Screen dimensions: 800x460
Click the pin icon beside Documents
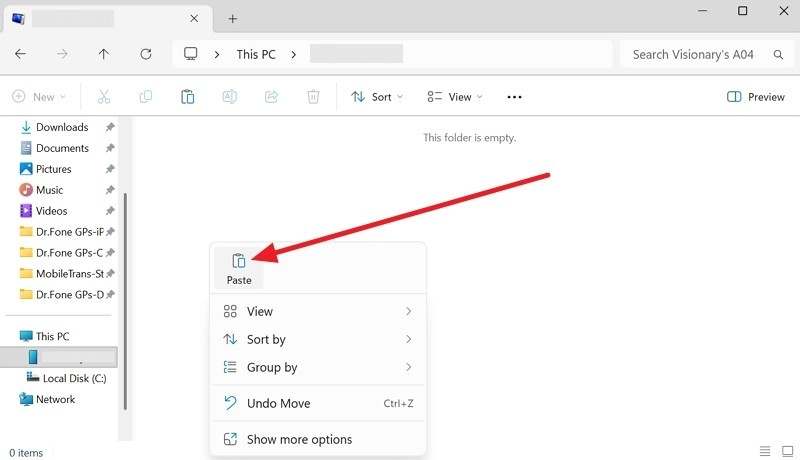[110, 148]
